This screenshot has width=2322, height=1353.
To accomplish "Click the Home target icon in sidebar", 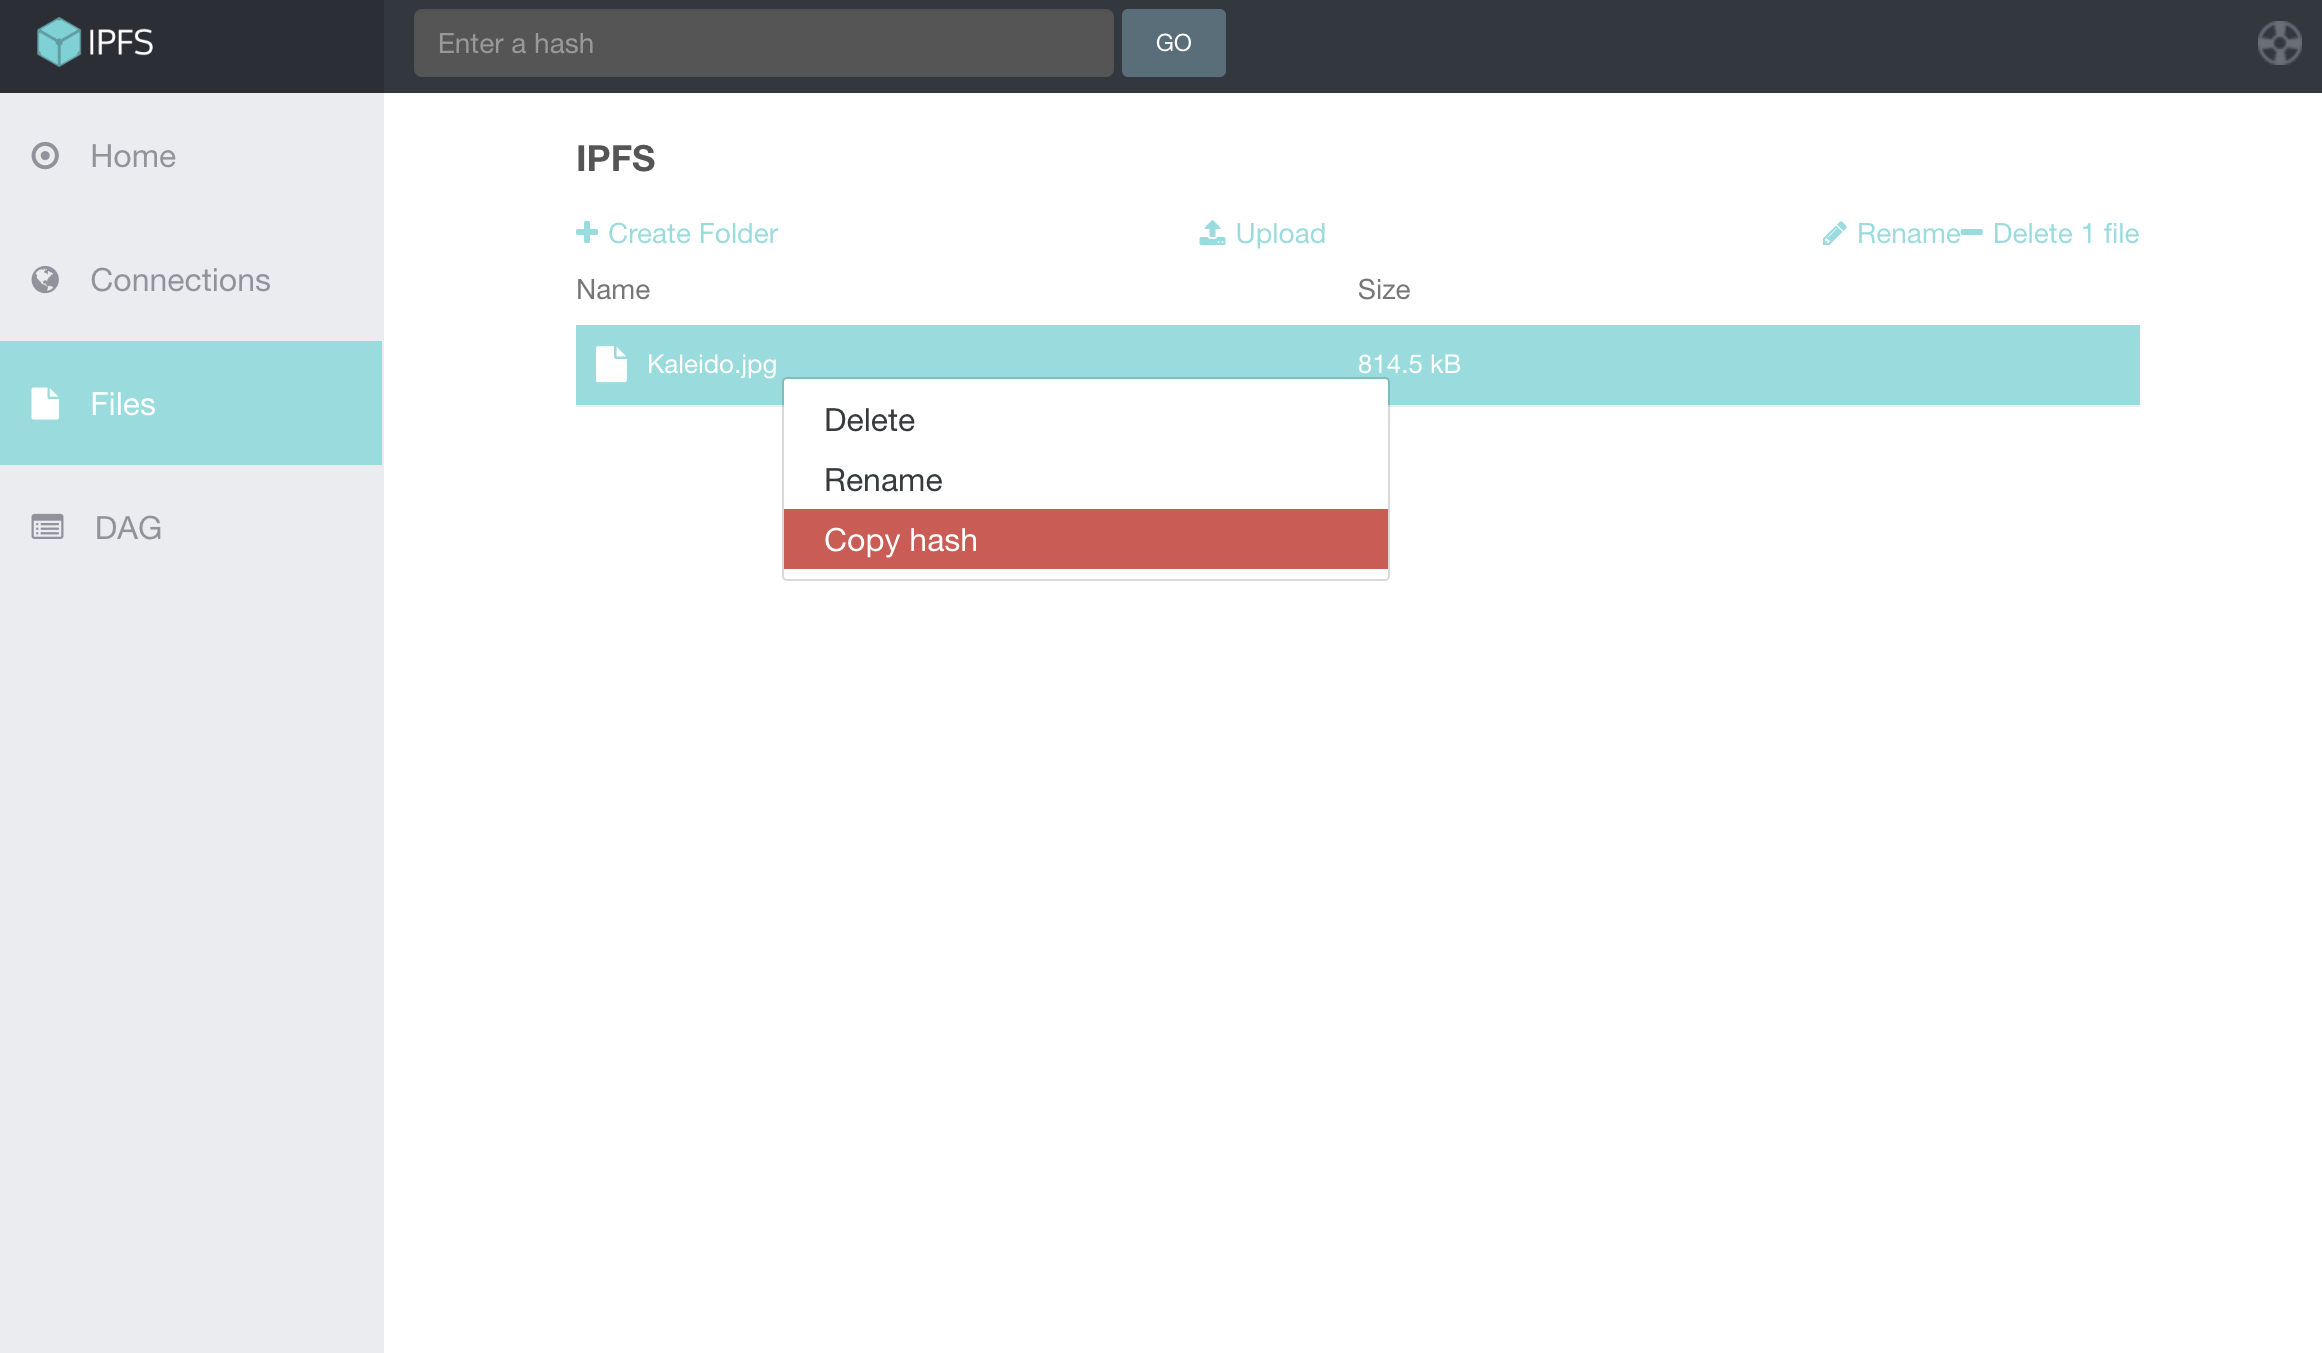I will coord(45,156).
